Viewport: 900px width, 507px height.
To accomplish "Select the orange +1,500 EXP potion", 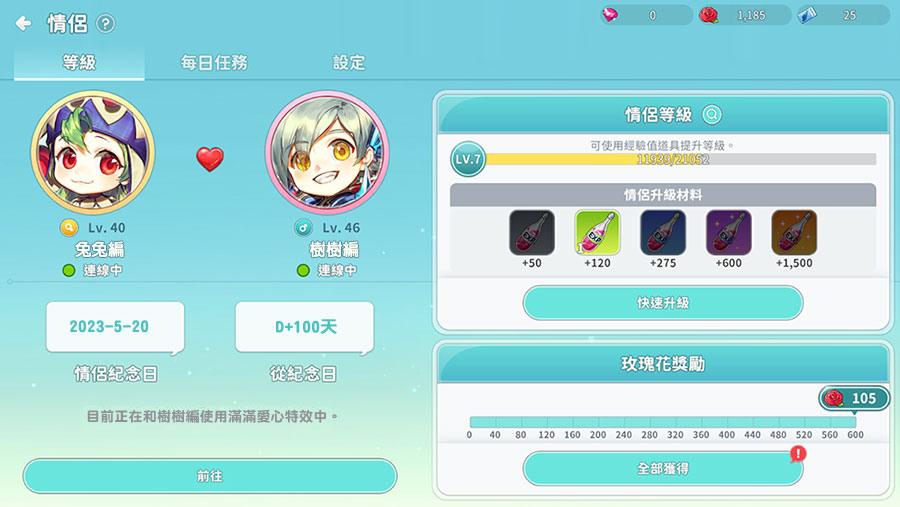I will pyautogui.click(x=794, y=233).
